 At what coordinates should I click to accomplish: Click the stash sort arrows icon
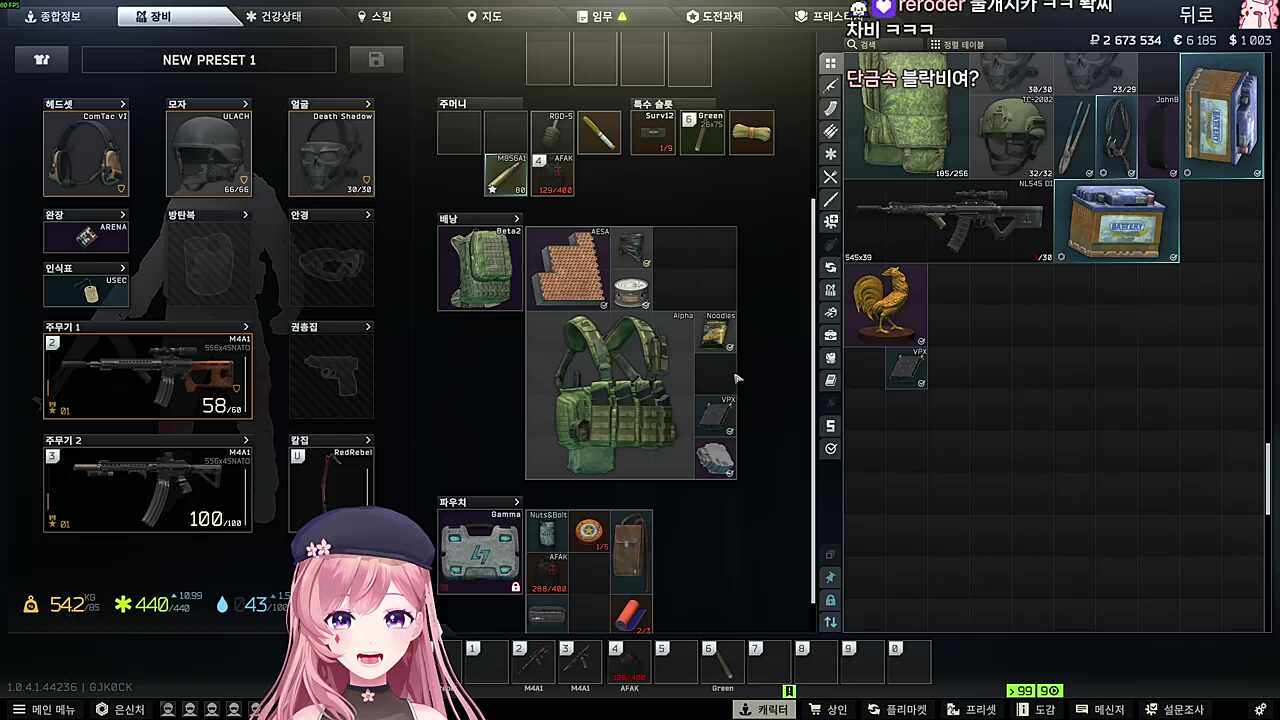[x=830, y=622]
